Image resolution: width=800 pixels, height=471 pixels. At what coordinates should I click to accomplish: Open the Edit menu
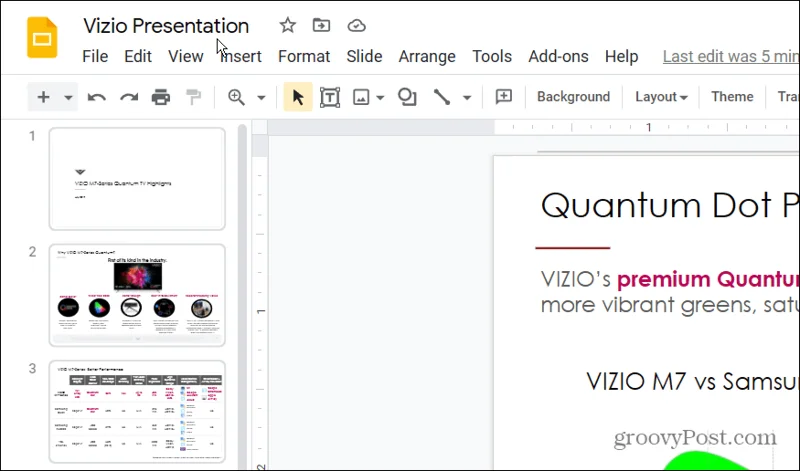pos(138,56)
